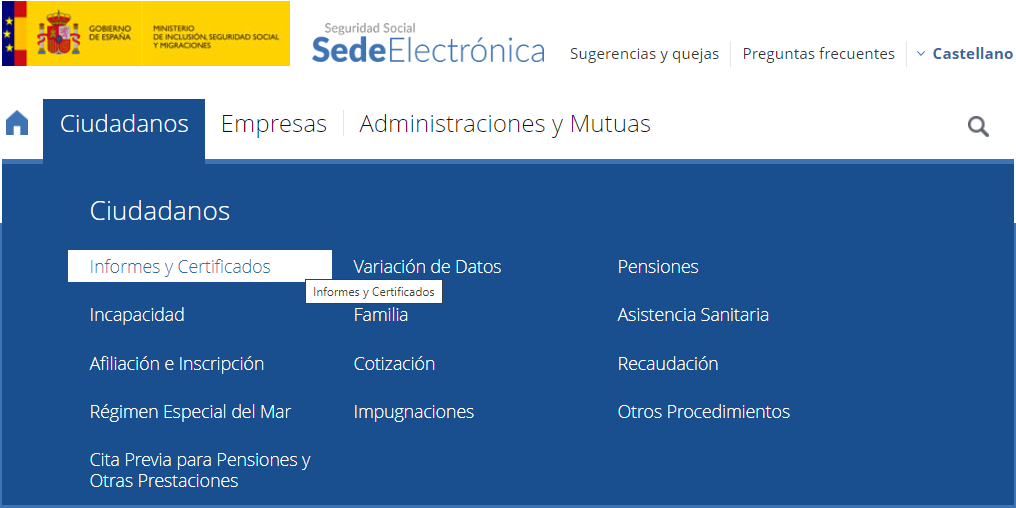Select Informes y Certificados menu item
The image size is (1016, 508).
(x=180, y=267)
